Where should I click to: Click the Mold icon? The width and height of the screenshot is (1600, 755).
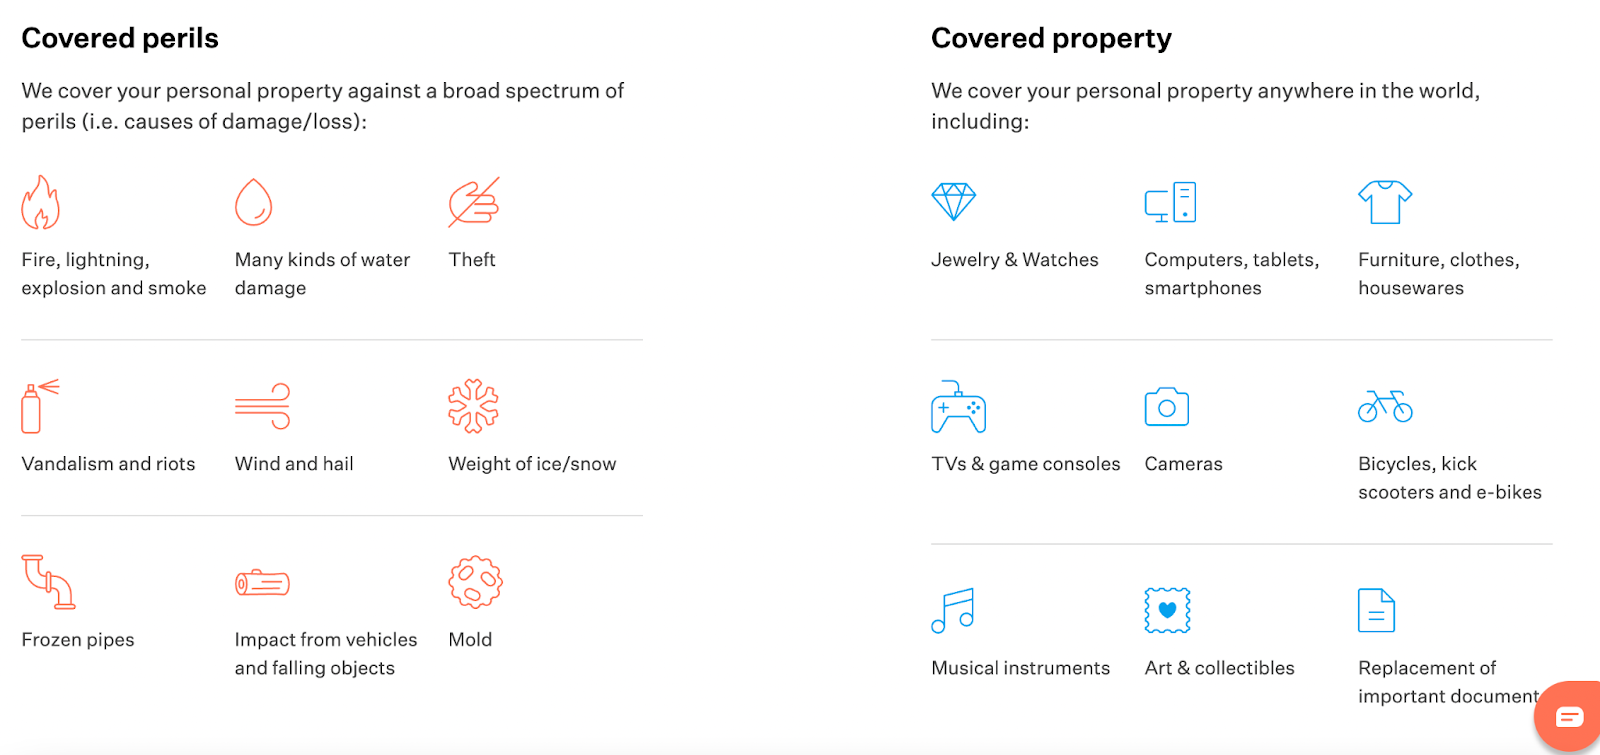477,582
